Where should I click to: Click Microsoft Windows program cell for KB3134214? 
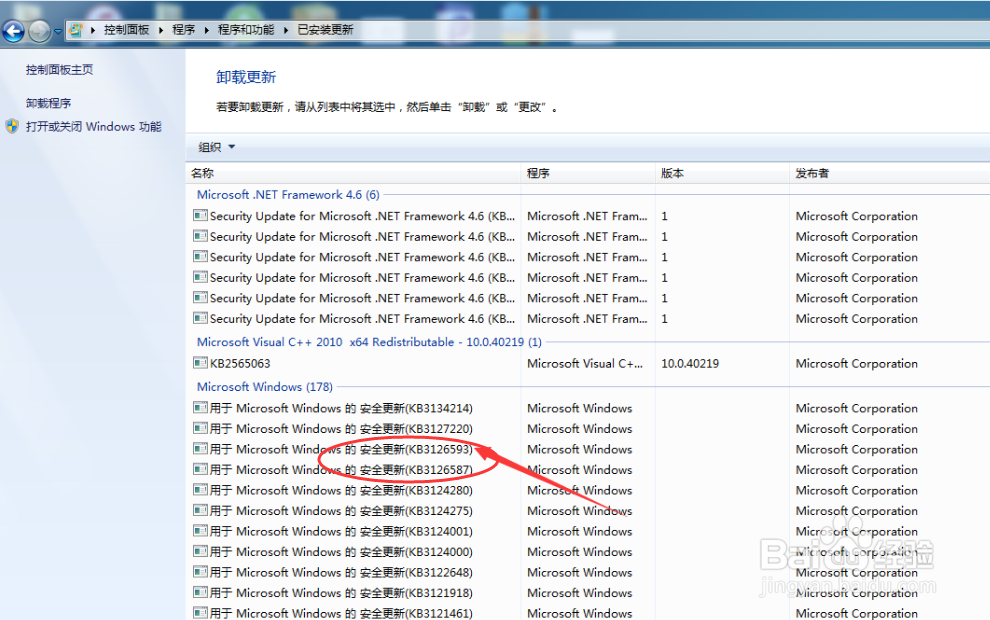(580, 408)
